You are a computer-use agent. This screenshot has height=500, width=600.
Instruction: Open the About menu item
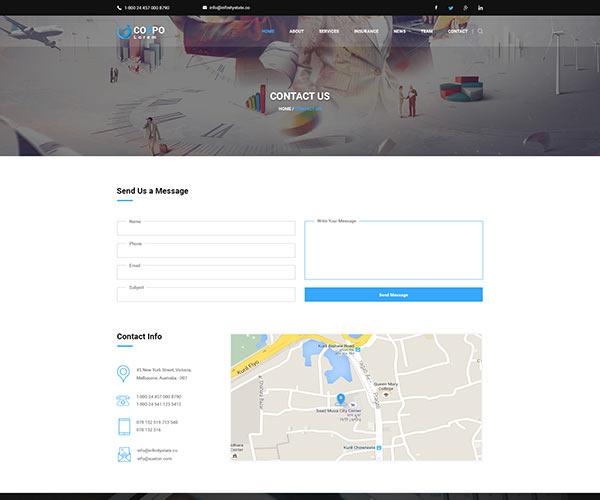tap(297, 31)
